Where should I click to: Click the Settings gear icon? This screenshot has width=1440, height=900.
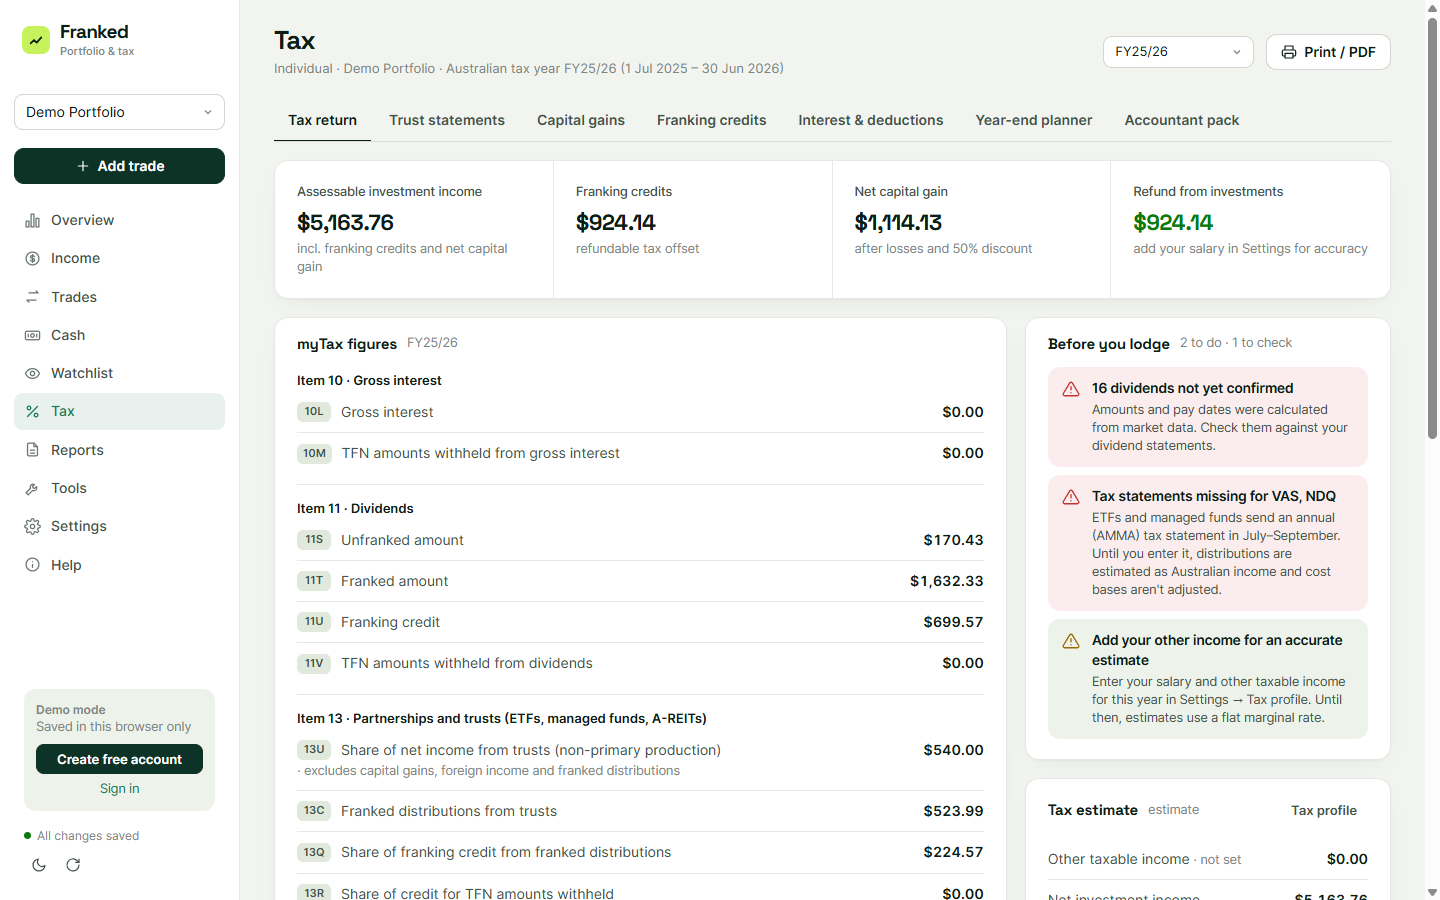click(33, 527)
